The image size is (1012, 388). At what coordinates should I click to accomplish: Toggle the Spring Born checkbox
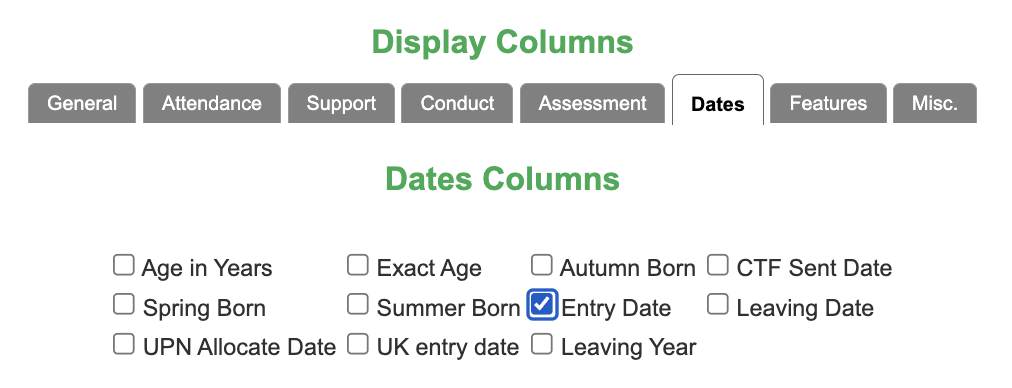pos(123,305)
